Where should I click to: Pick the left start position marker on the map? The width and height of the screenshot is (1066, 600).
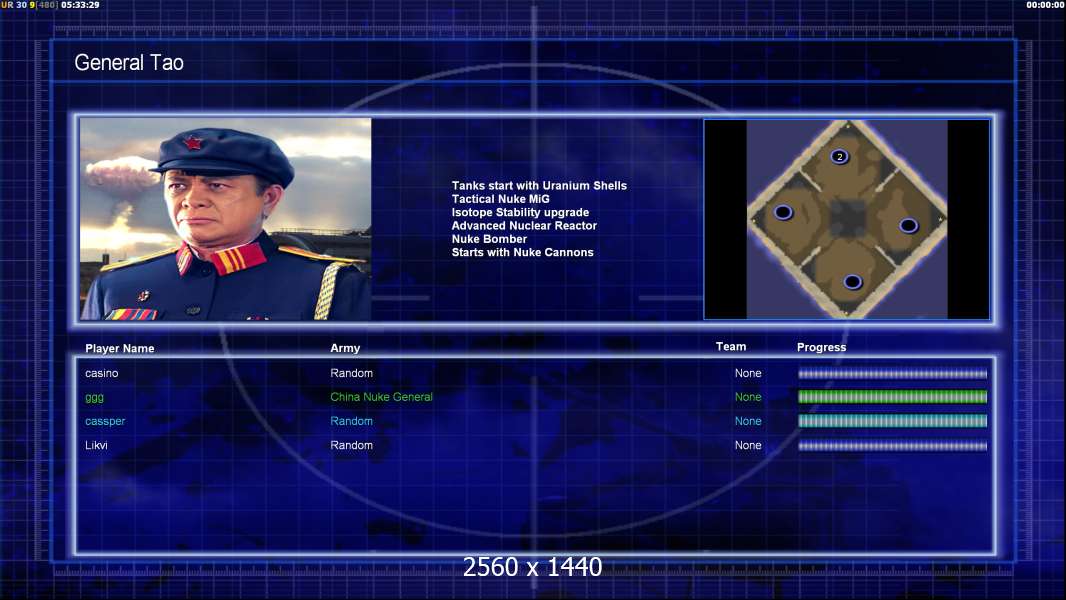point(783,212)
